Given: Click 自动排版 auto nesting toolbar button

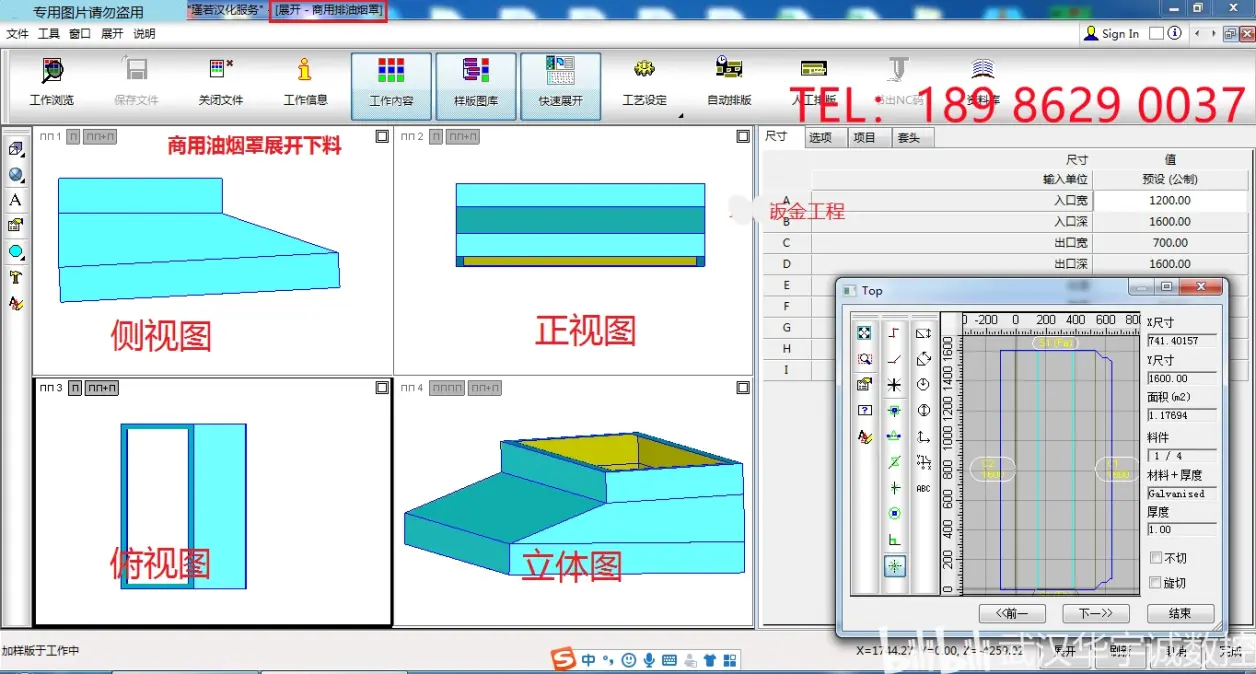Looking at the screenshot, I should [x=729, y=82].
